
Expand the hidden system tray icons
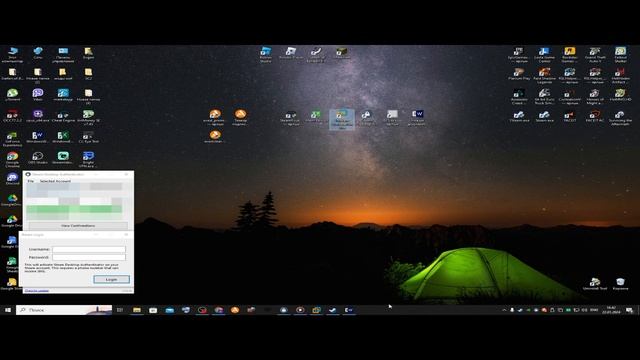504,310
